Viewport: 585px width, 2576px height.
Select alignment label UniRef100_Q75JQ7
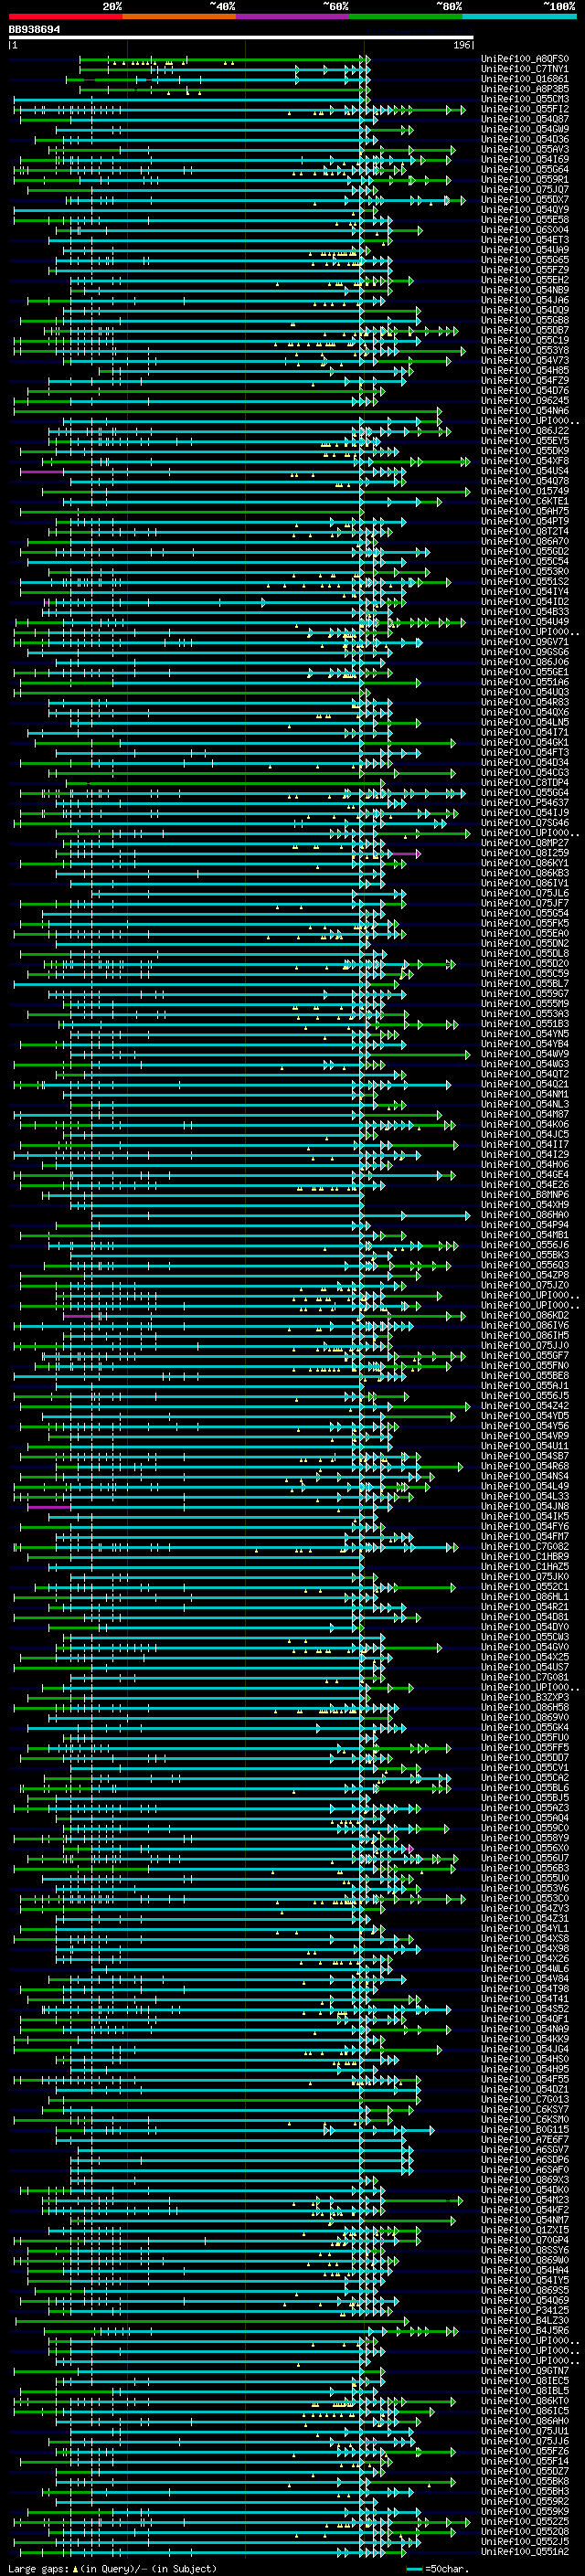point(525,189)
